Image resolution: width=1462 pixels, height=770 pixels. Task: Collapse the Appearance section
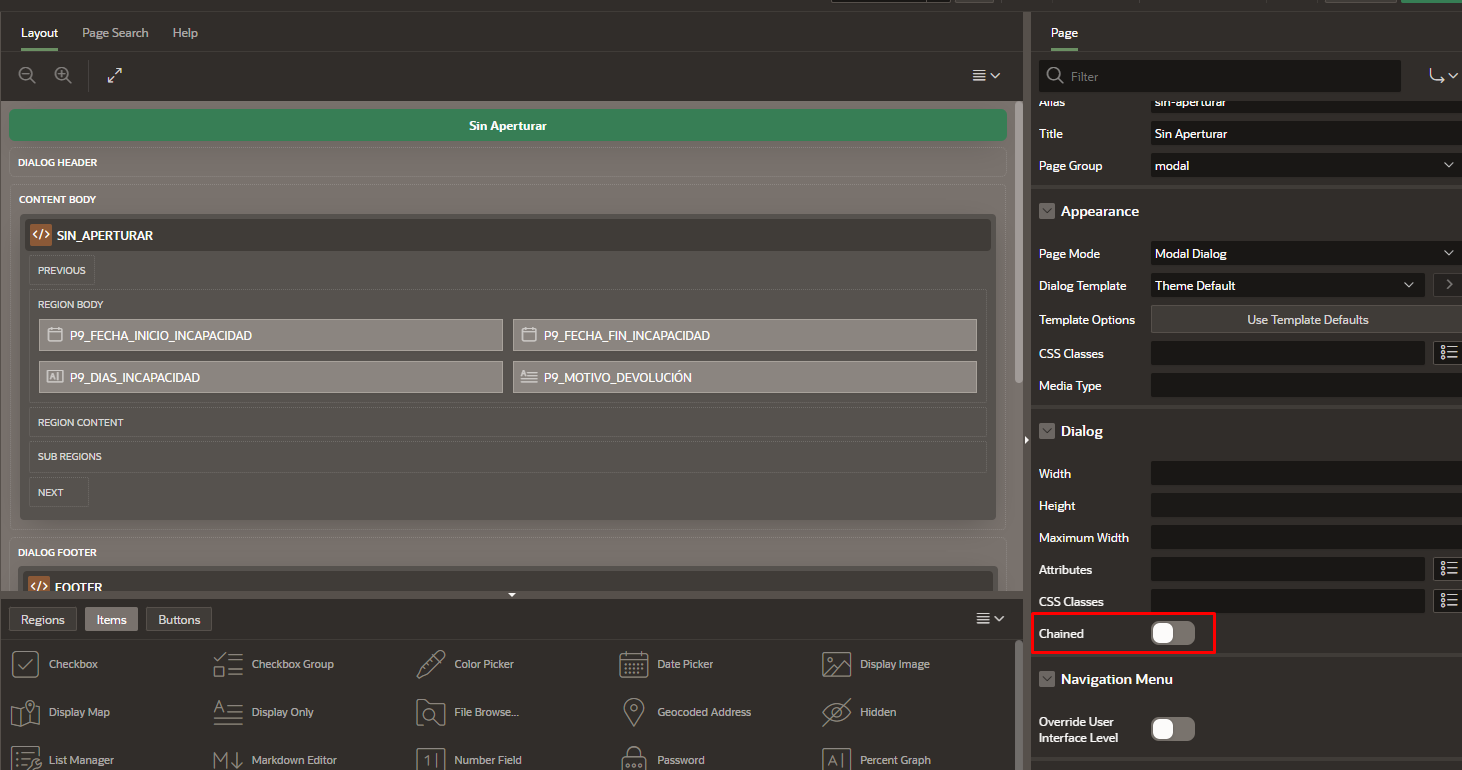click(1047, 211)
